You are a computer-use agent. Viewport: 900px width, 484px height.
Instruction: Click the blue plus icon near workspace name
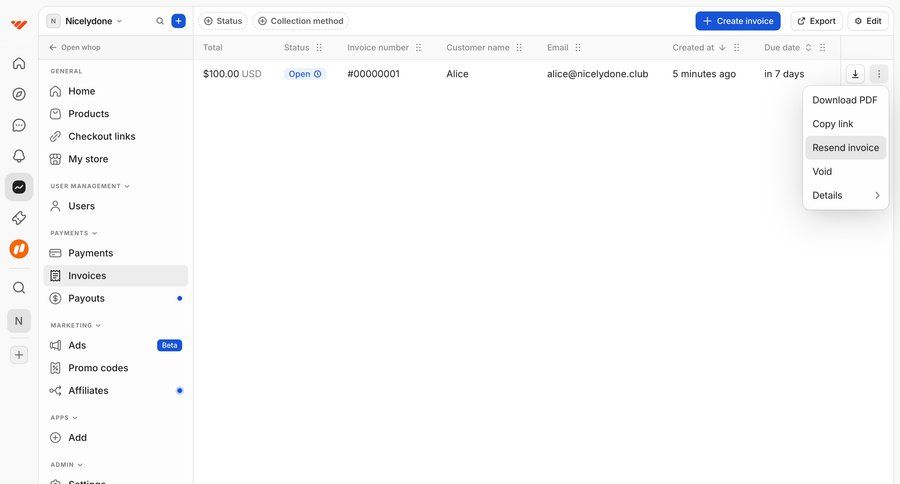(178, 21)
